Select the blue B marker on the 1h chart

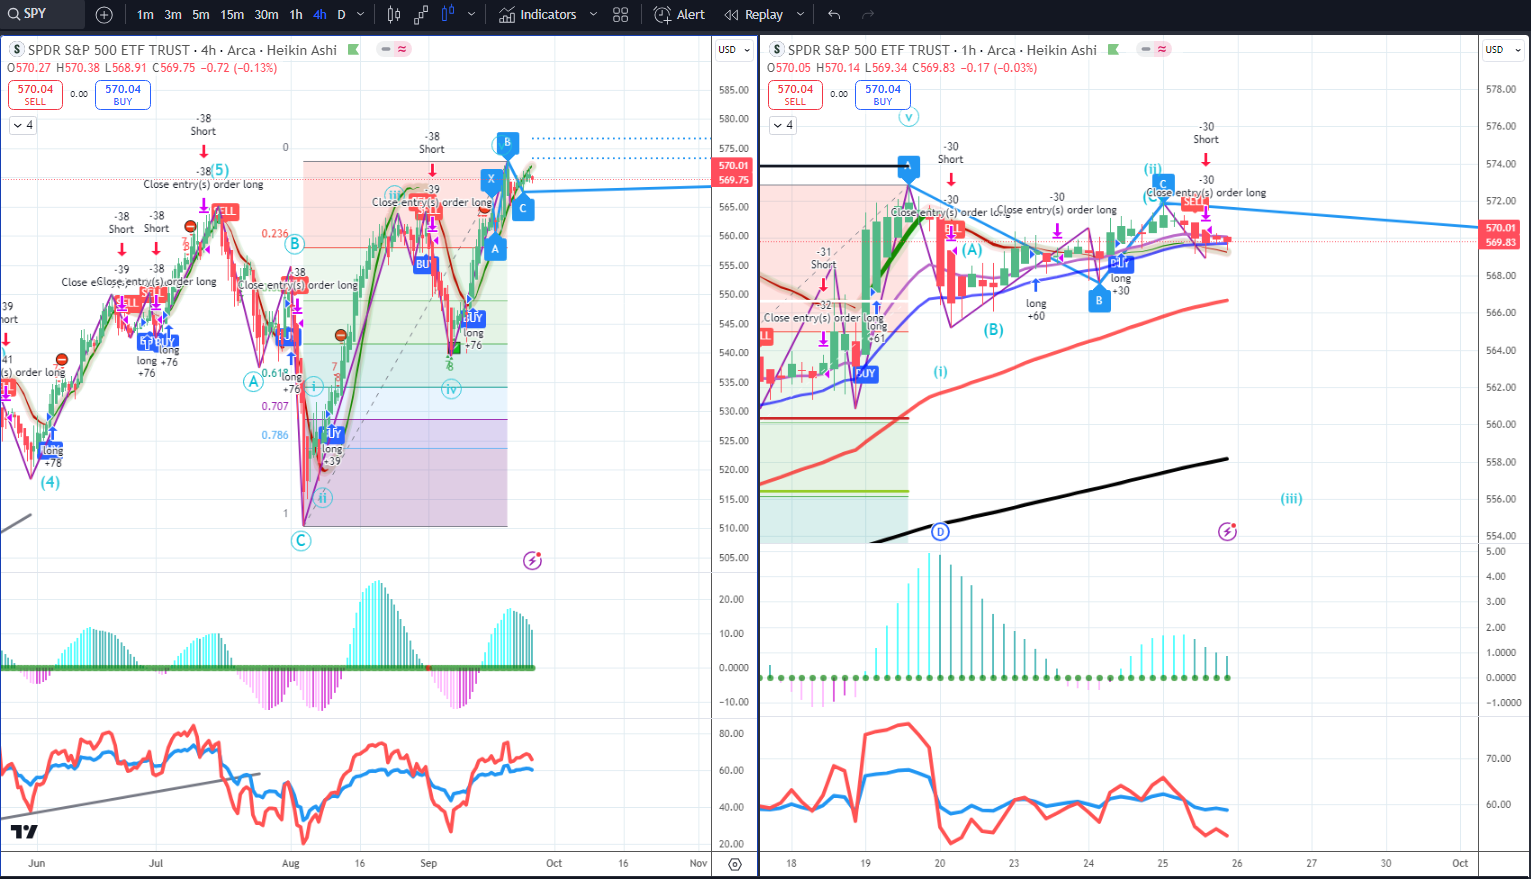pos(1099,299)
